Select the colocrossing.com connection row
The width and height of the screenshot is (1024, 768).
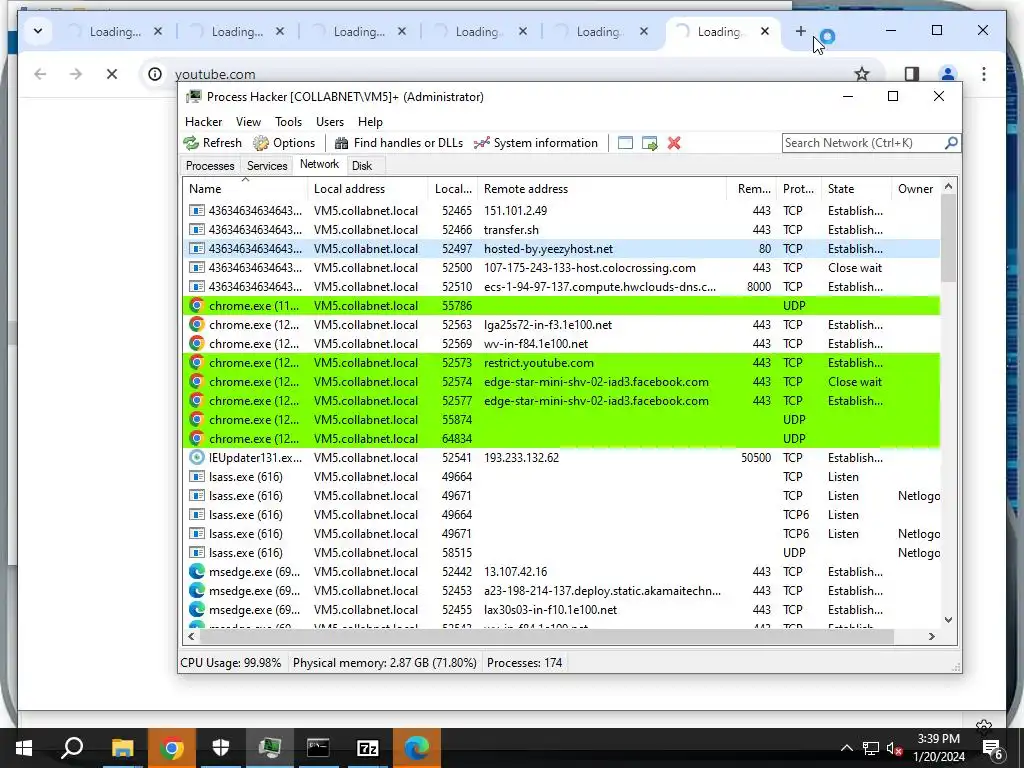pyautogui.click(x=562, y=268)
